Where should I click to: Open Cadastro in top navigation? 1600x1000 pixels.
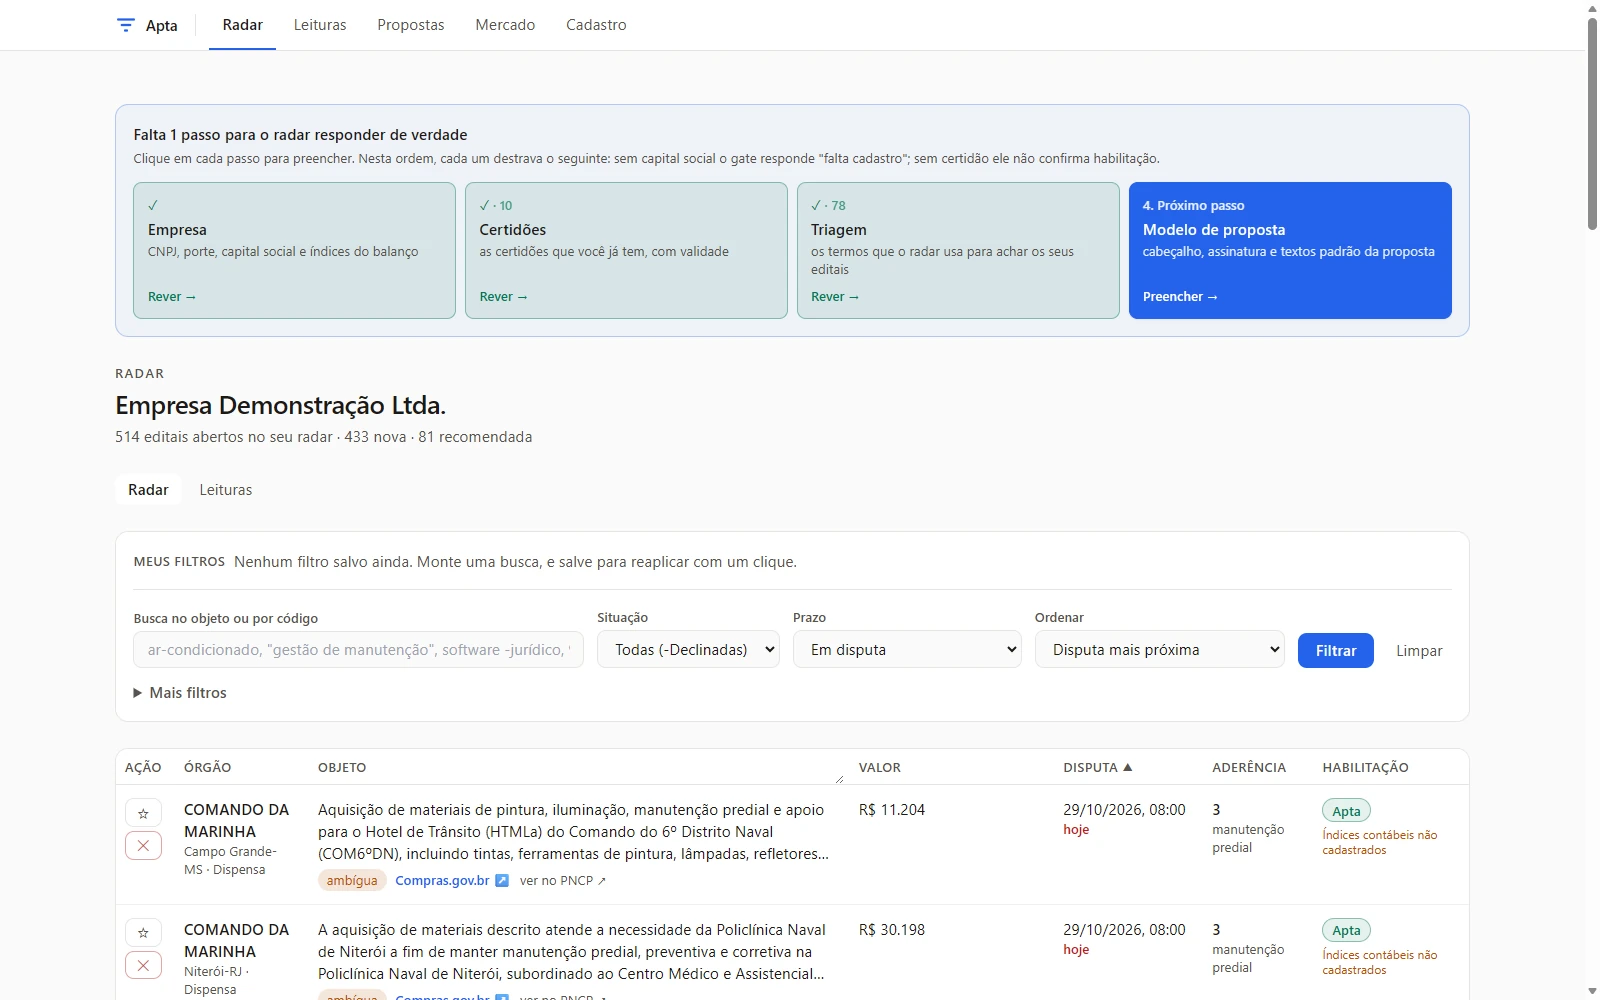pyautogui.click(x=596, y=25)
